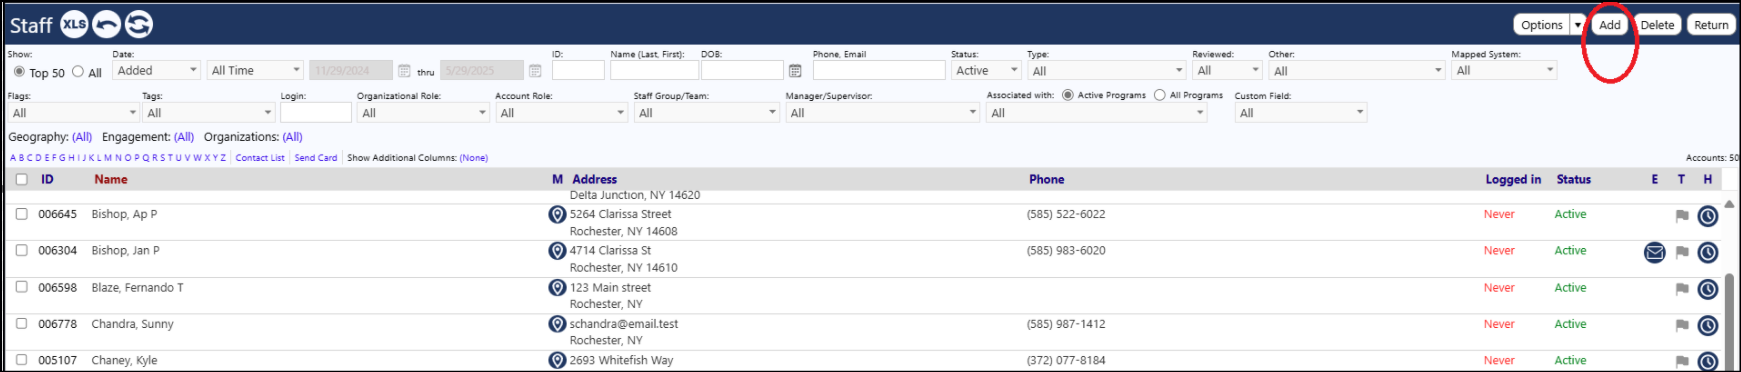Select the Top 50 radio button

19,72
